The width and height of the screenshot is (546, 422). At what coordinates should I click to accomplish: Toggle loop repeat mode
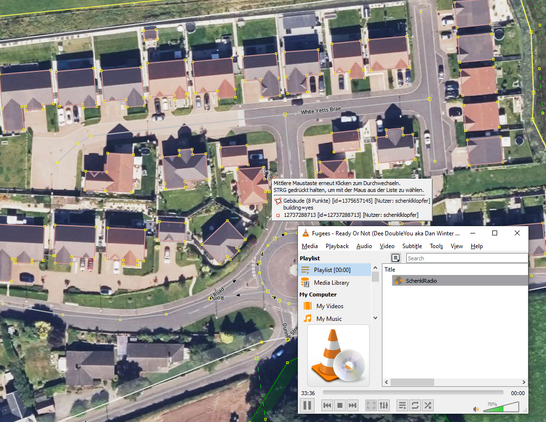coord(415,405)
